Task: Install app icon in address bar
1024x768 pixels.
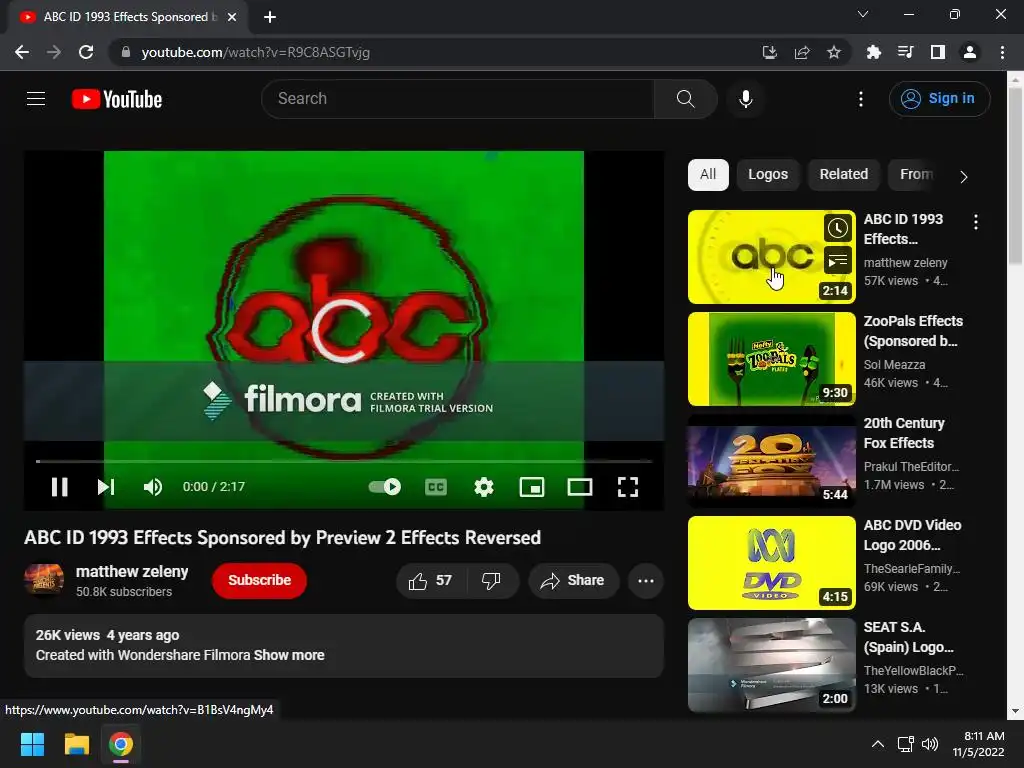Action: pyautogui.click(x=769, y=52)
